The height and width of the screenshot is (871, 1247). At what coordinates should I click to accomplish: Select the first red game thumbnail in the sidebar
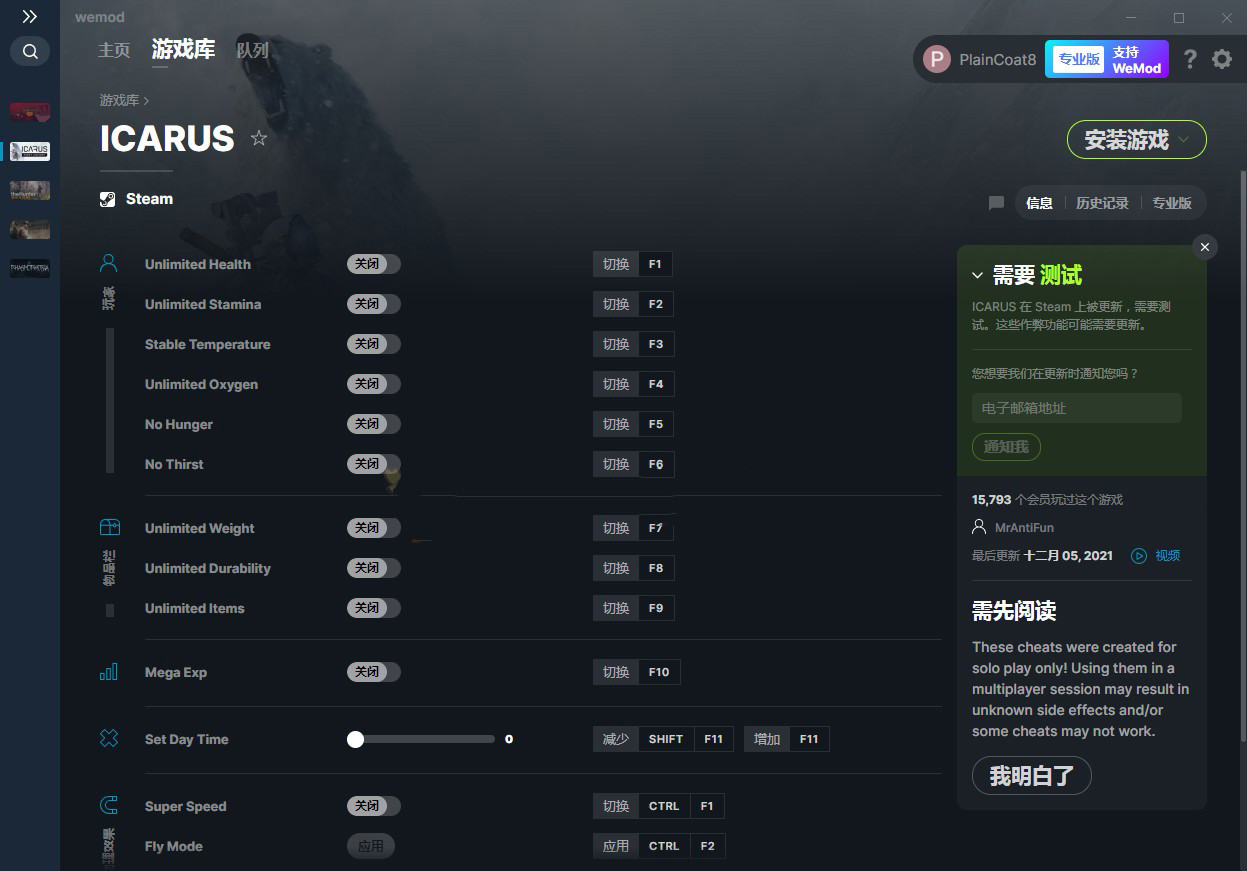[x=30, y=111]
